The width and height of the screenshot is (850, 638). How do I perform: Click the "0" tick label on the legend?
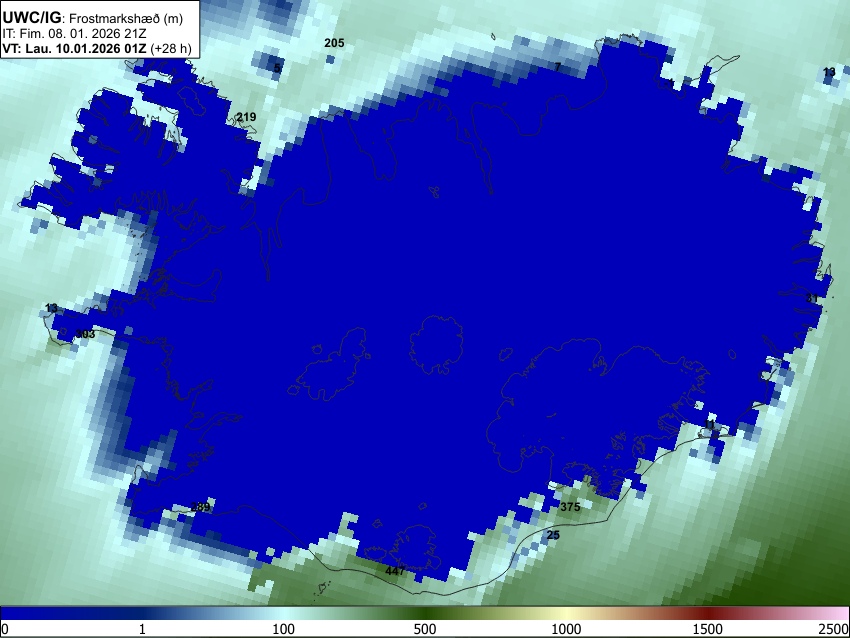pos(5,629)
